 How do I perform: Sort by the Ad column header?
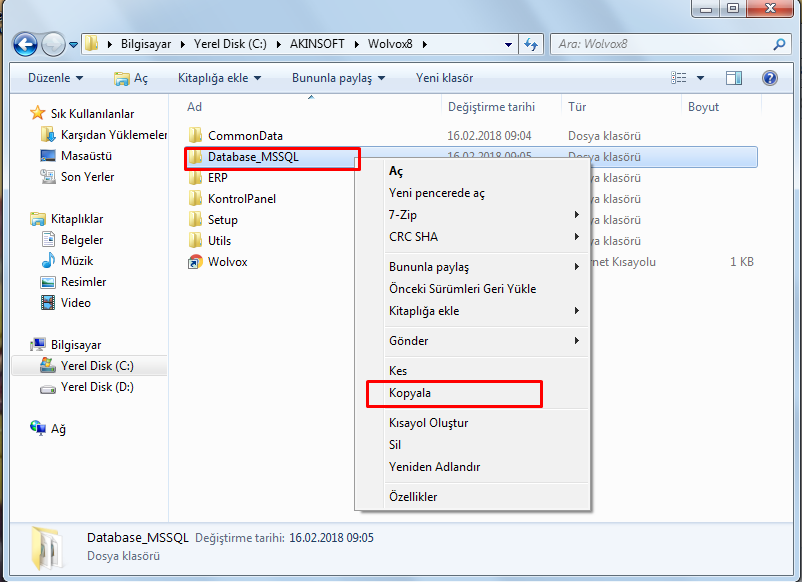[x=195, y=107]
